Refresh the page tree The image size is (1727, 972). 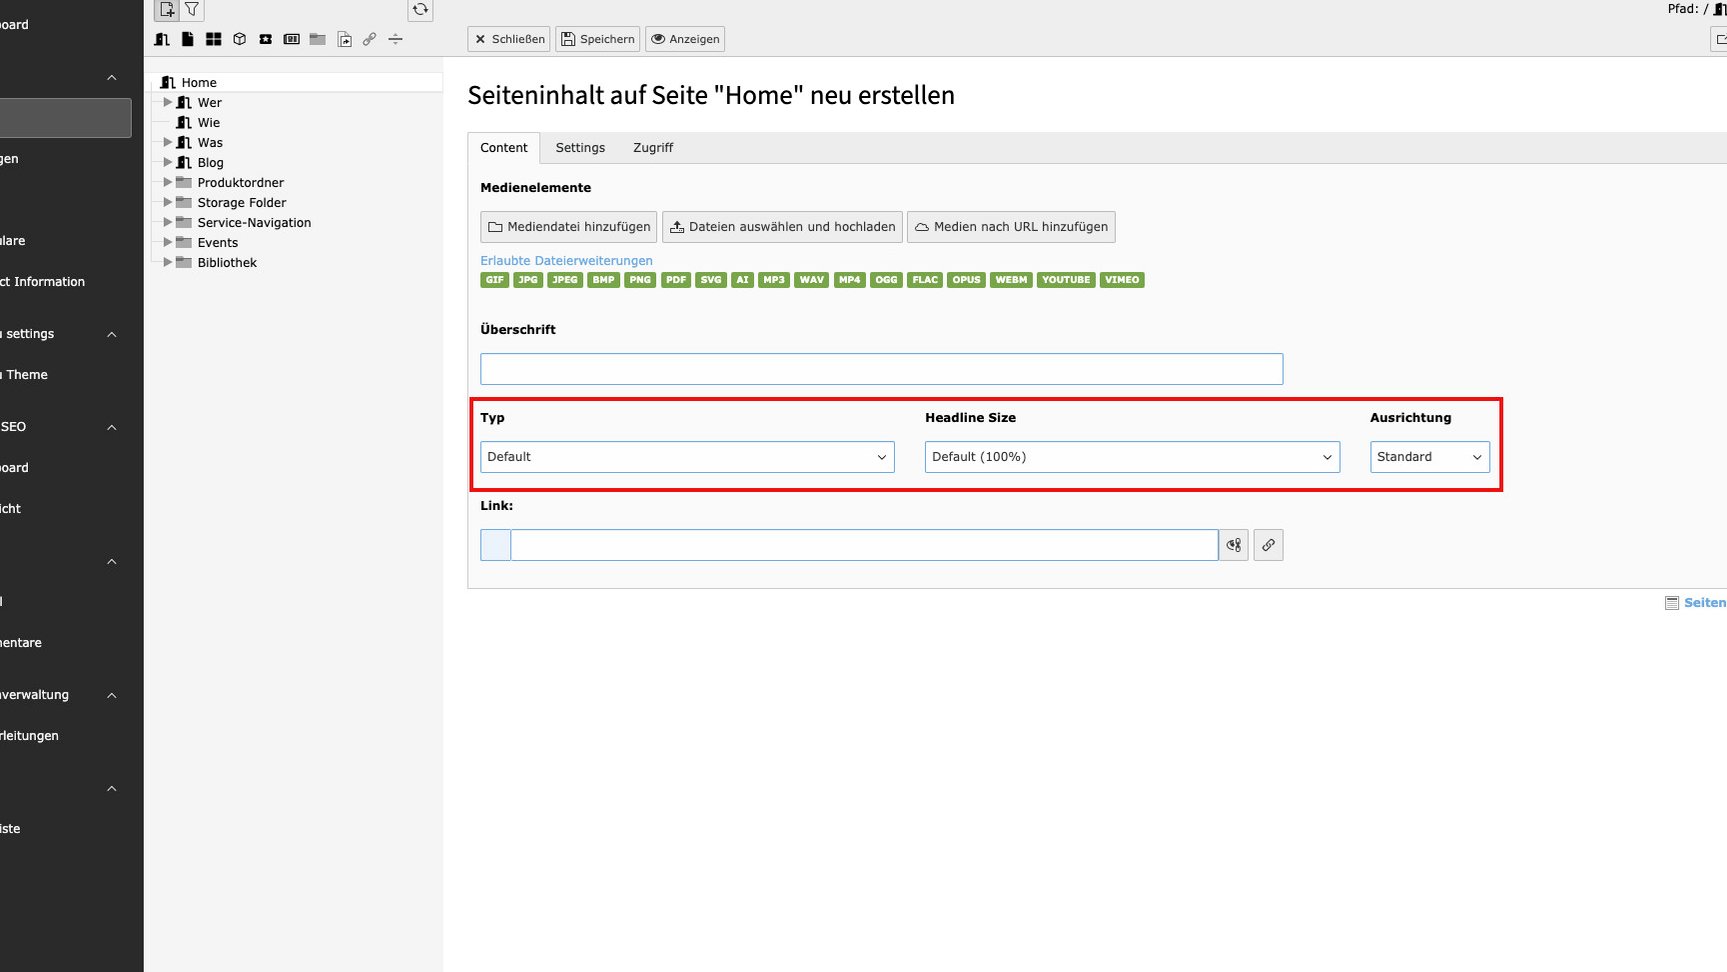pyautogui.click(x=420, y=10)
